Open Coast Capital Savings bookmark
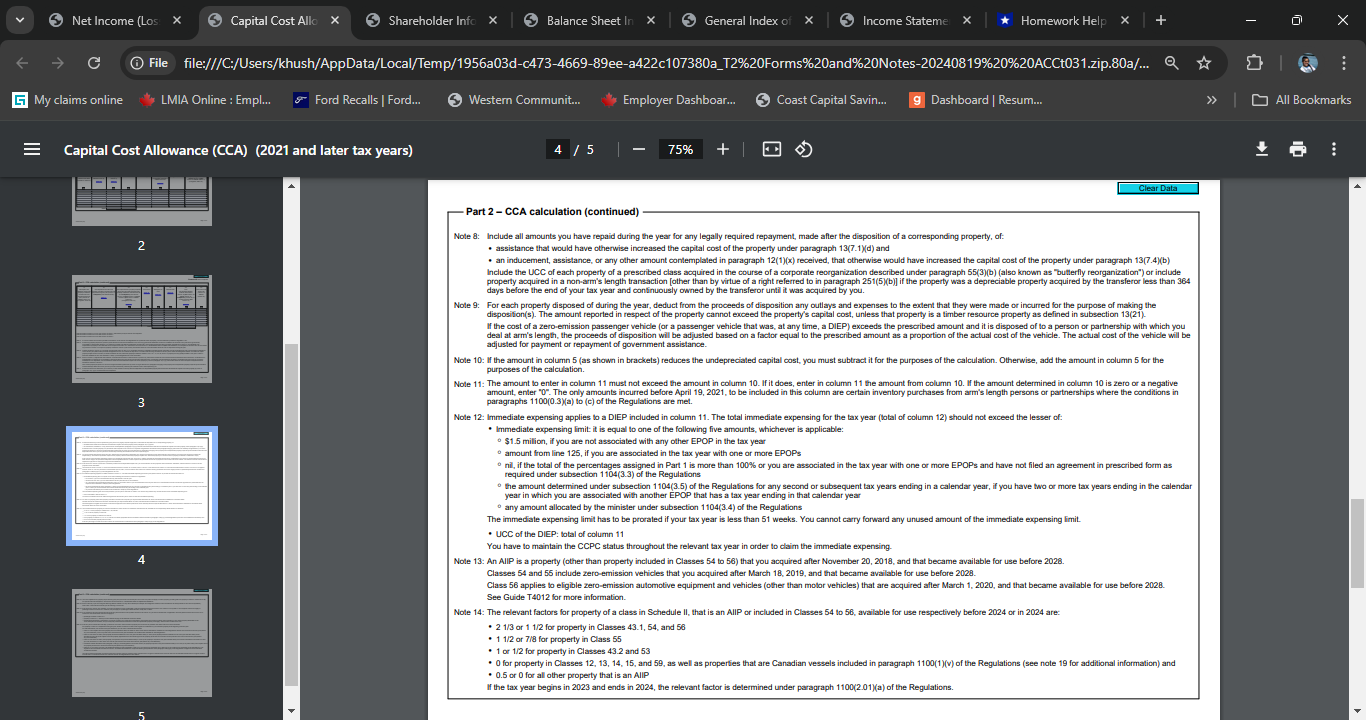The image size is (1366, 720). coord(823,100)
